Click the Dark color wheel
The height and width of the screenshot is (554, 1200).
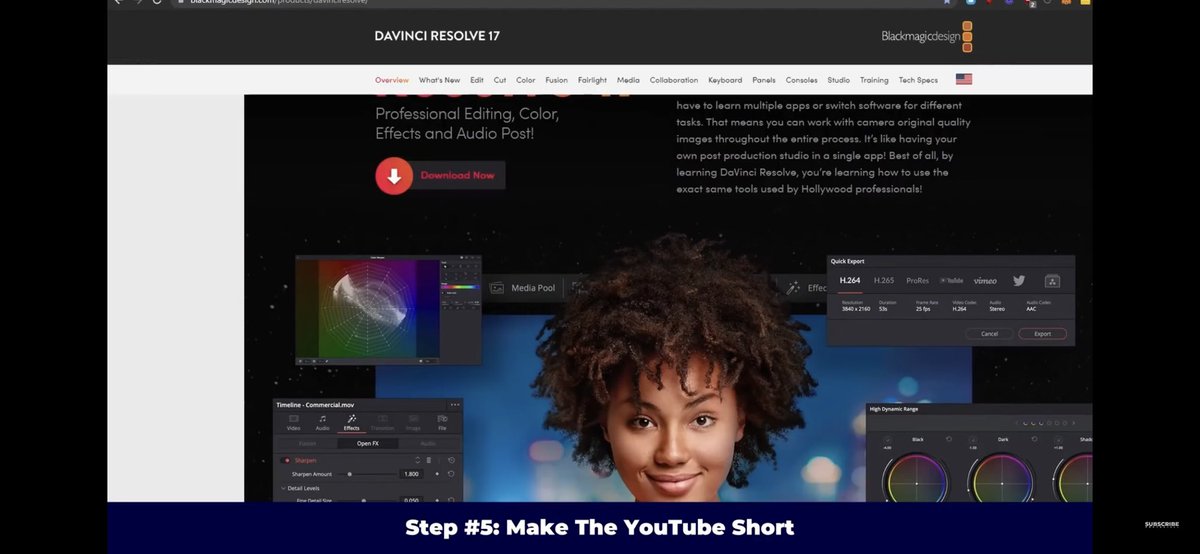[1002, 479]
